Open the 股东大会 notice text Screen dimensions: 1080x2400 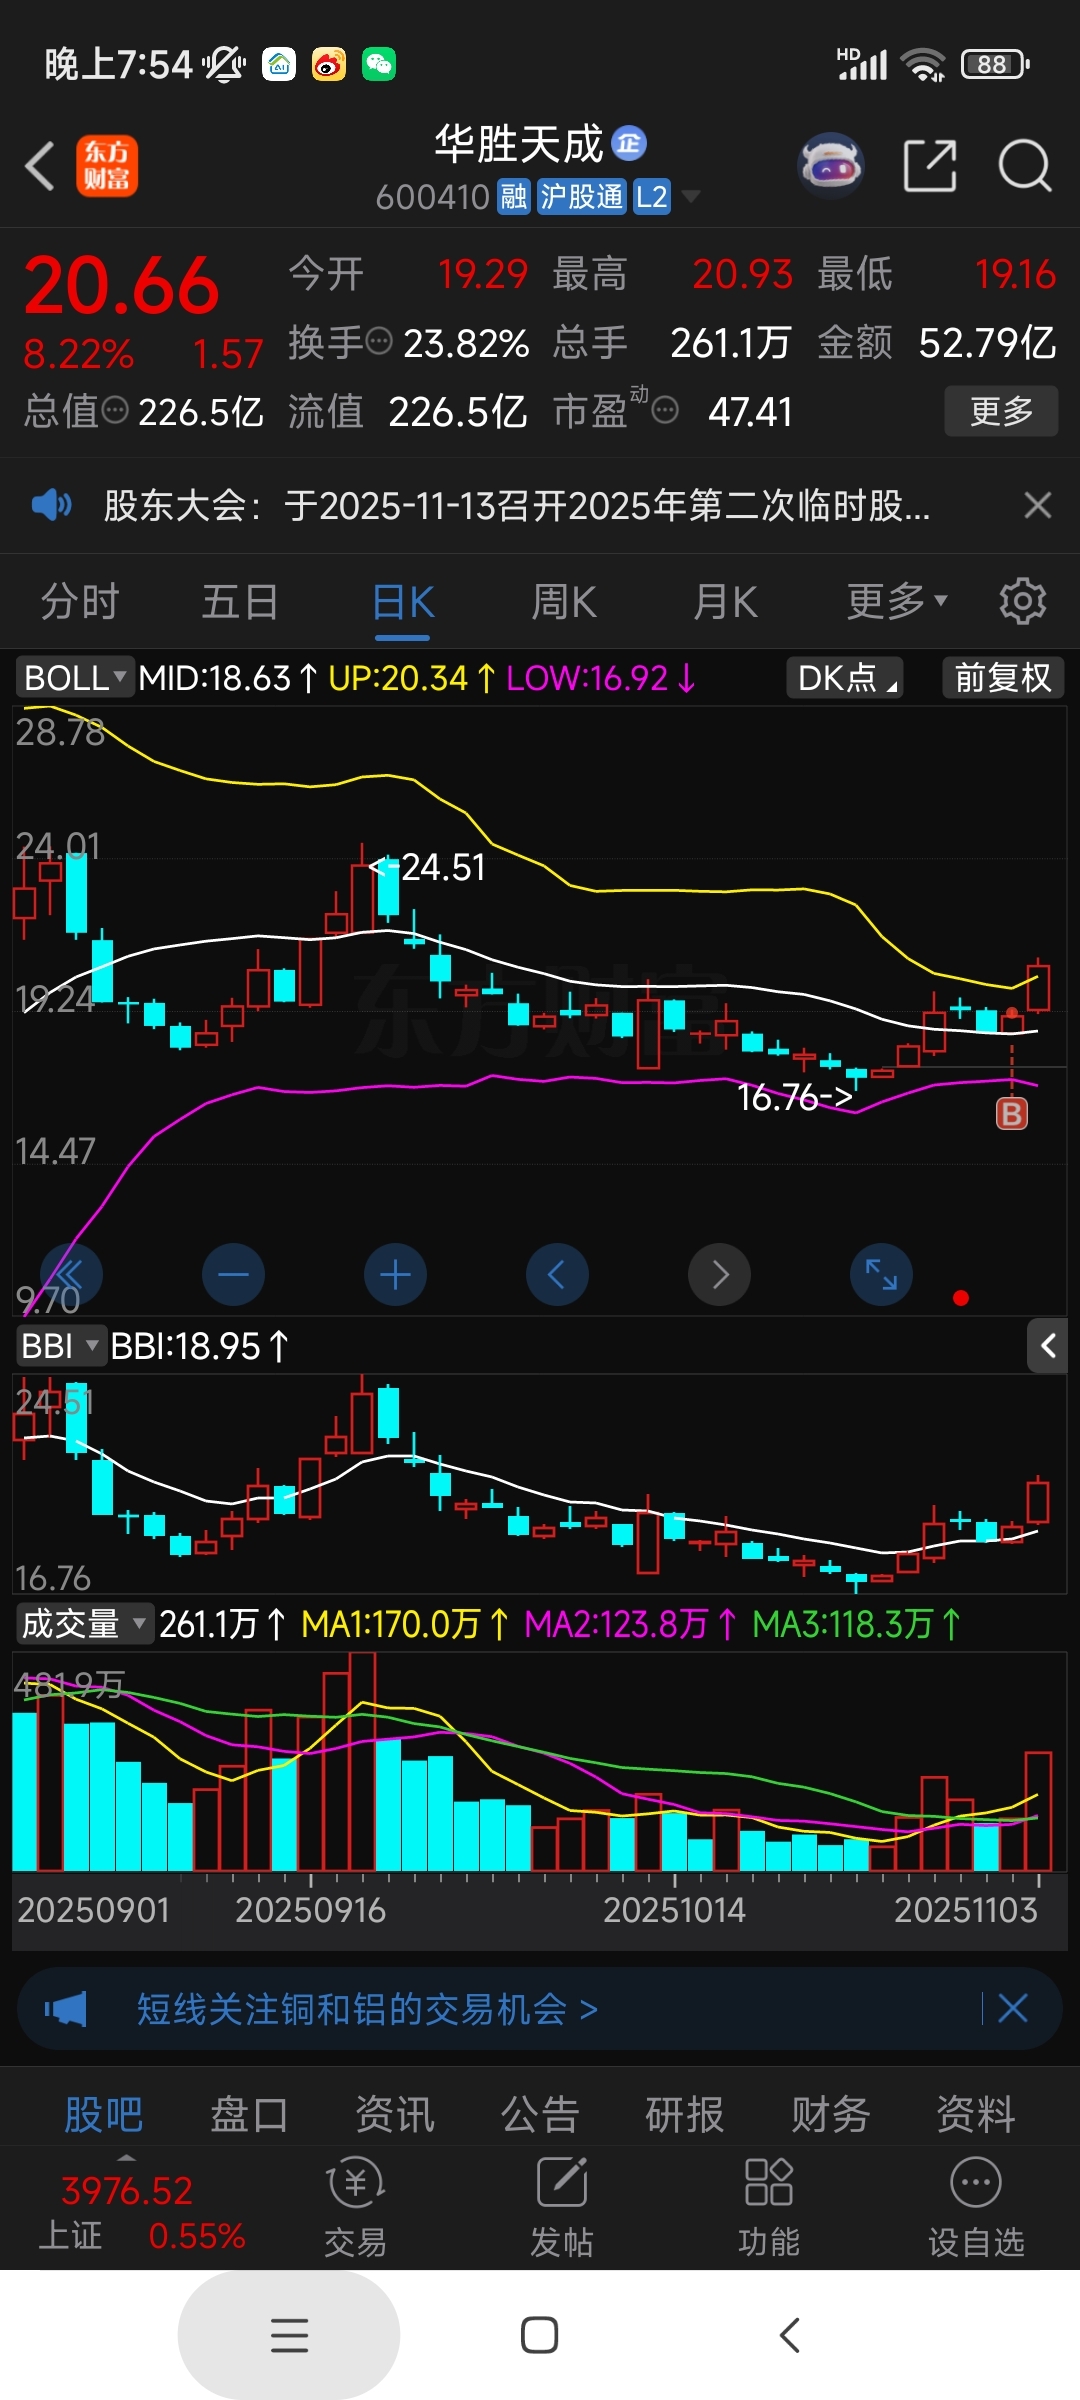click(x=517, y=506)
